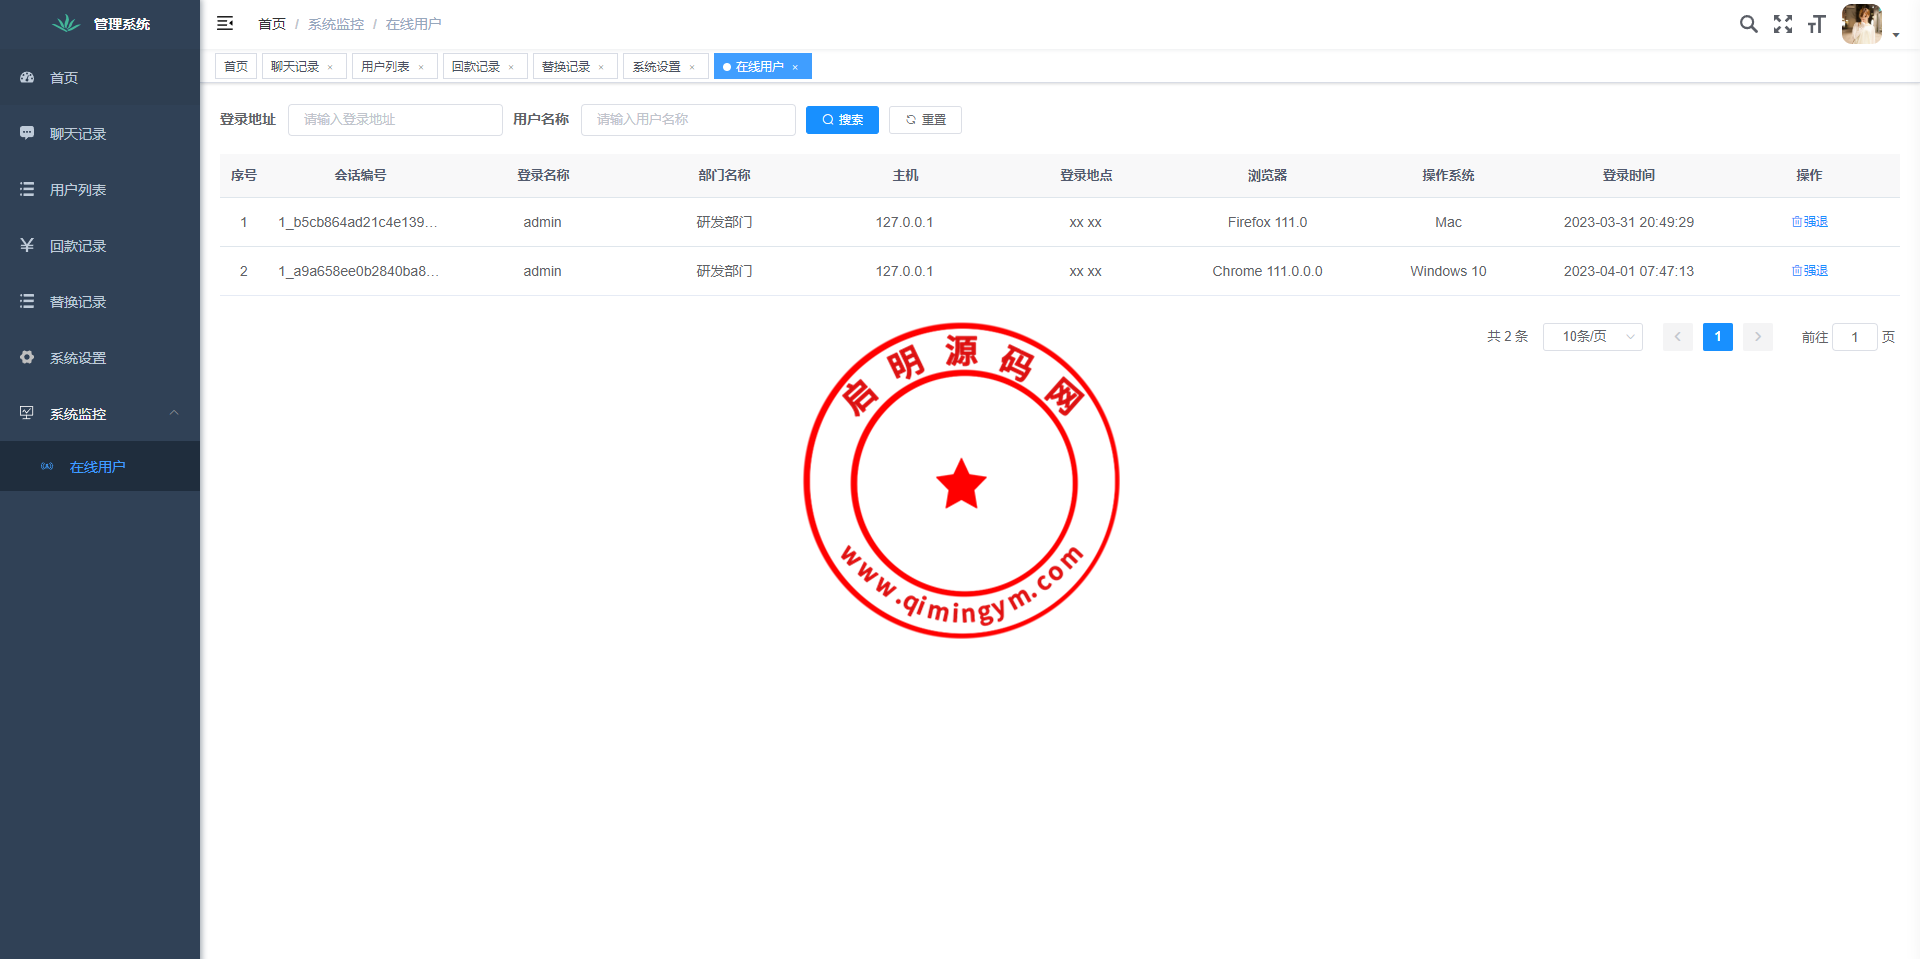Open the avatar dropdown caret
Viewport: 1920px width, 959px height.
click(1896, 35)
